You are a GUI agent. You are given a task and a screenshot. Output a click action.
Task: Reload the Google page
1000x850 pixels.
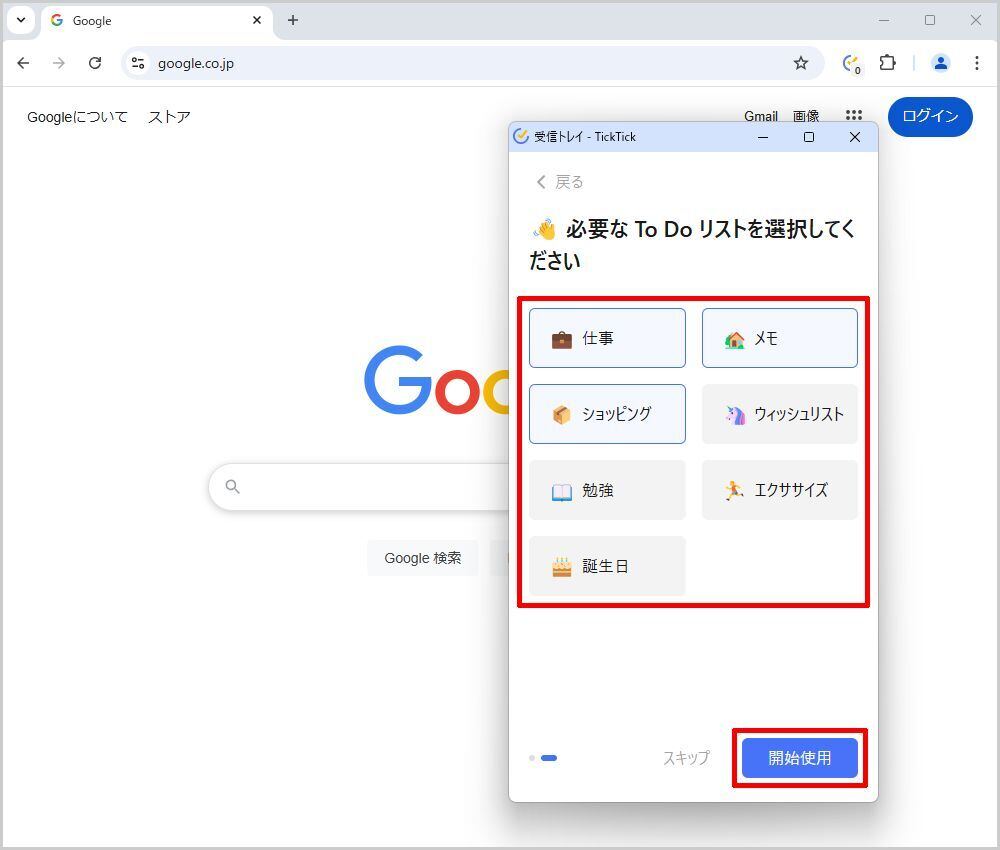tap(95, 63)
